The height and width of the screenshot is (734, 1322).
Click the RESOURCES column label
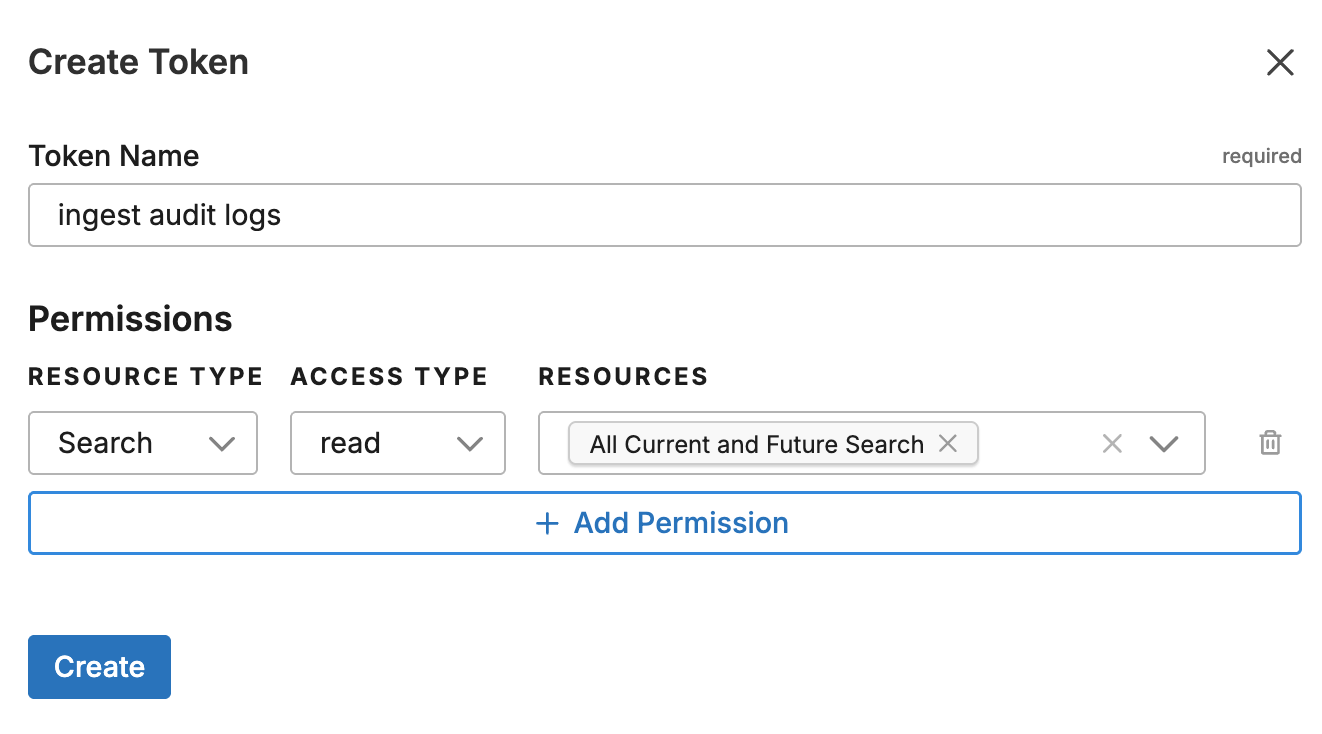point(623,377)
